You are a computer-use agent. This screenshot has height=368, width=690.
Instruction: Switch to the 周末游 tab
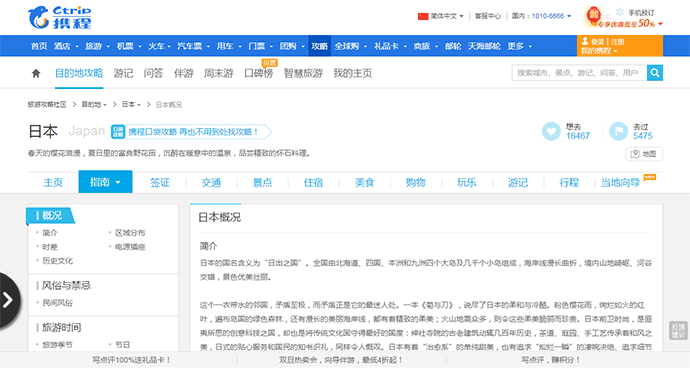[218, 73]
